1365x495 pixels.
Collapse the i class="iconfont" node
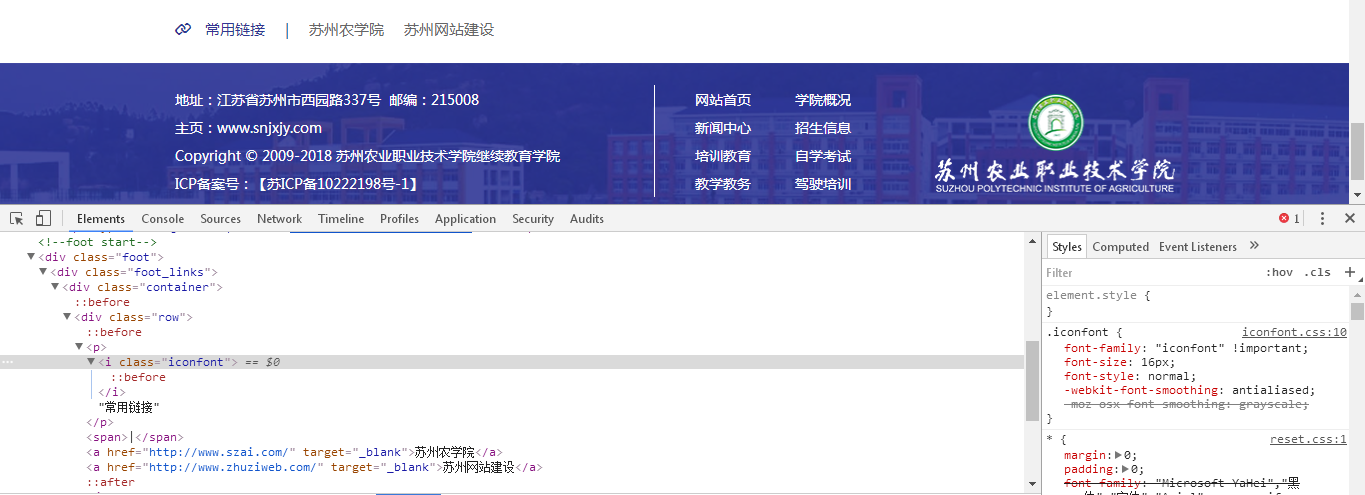coord(91,362)
